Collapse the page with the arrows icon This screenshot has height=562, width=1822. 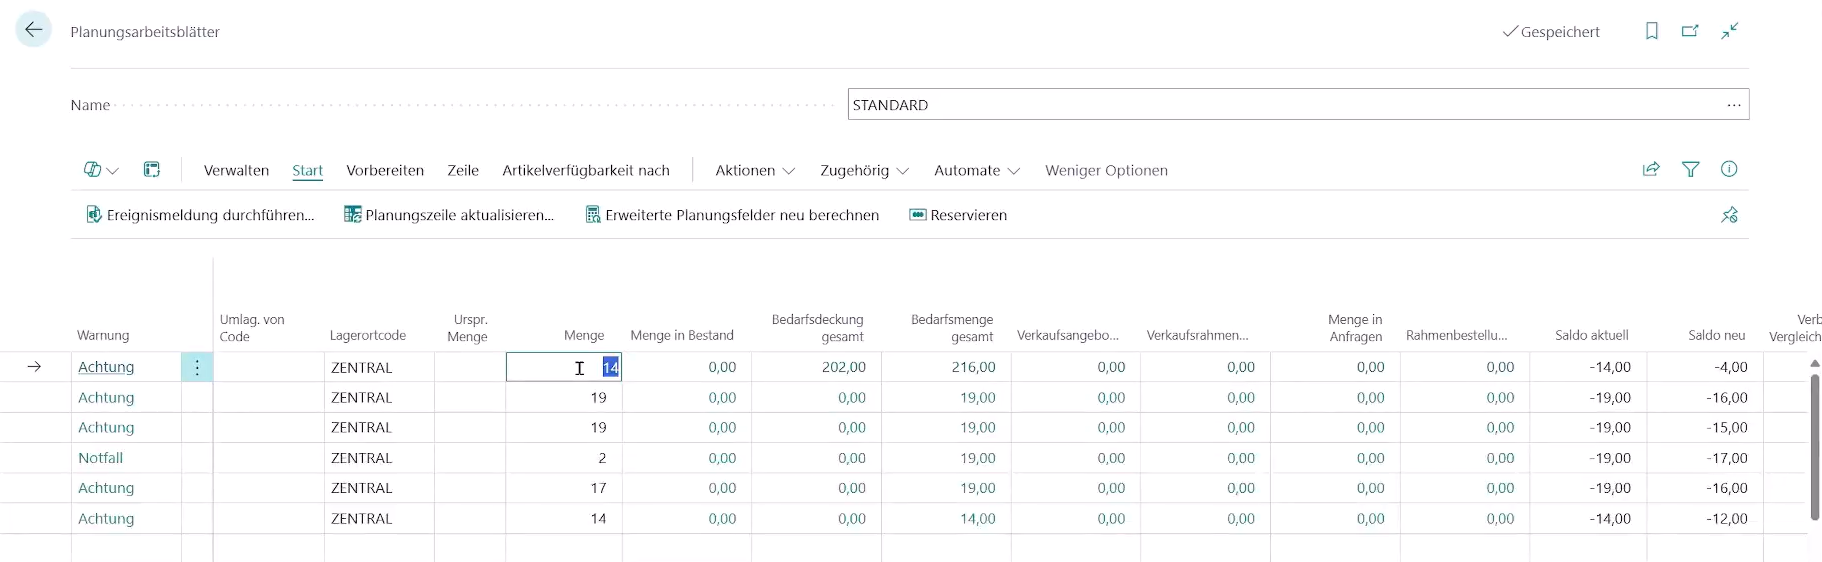[1729, 31]
